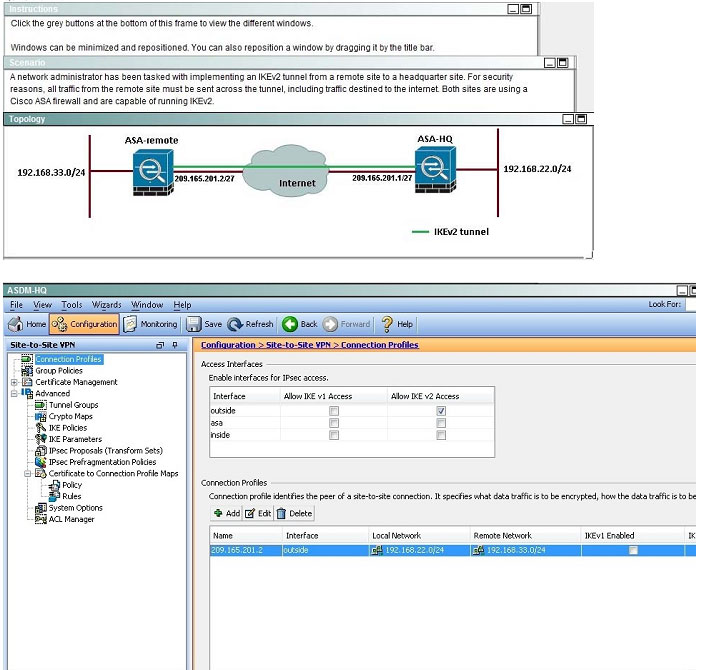703x670 pixels.
Task: Sort by the Name column header
Action: click(246, 536)
